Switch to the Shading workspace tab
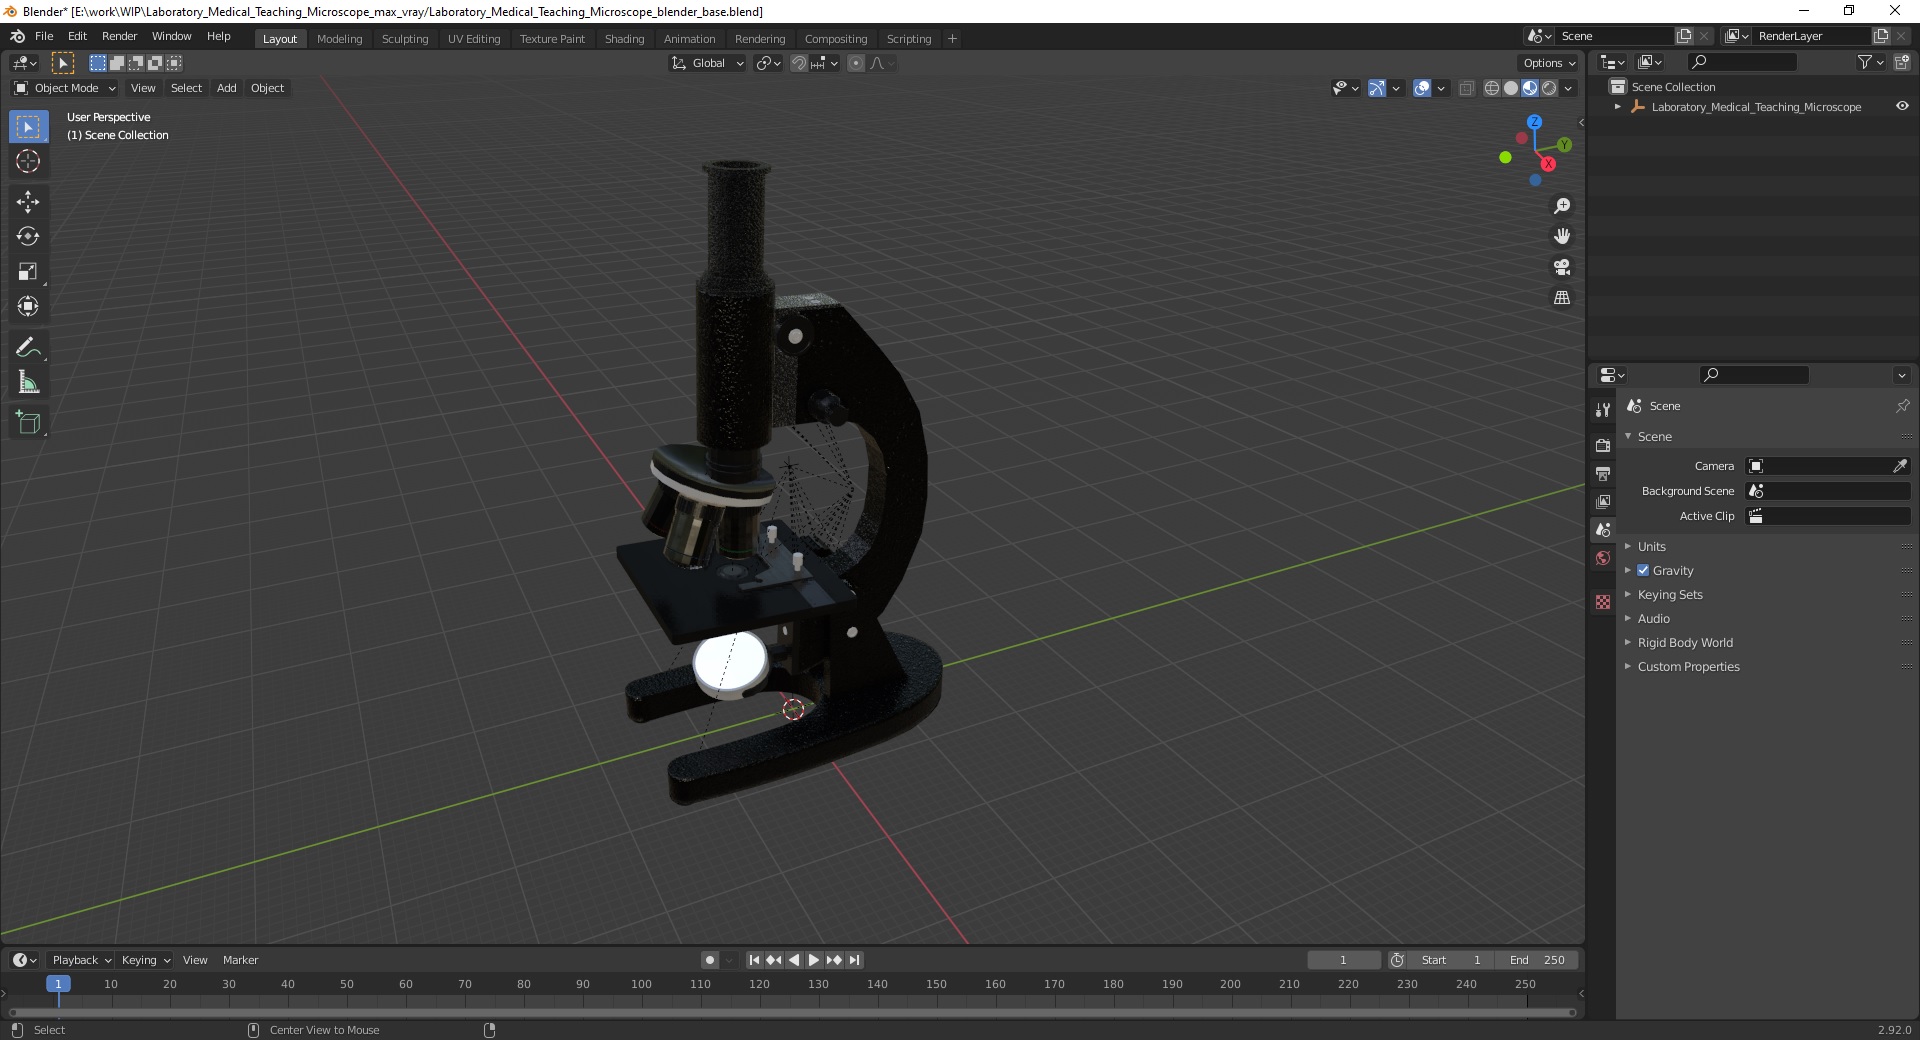This screenshot has width=1920, height=1040. [624, 39]
